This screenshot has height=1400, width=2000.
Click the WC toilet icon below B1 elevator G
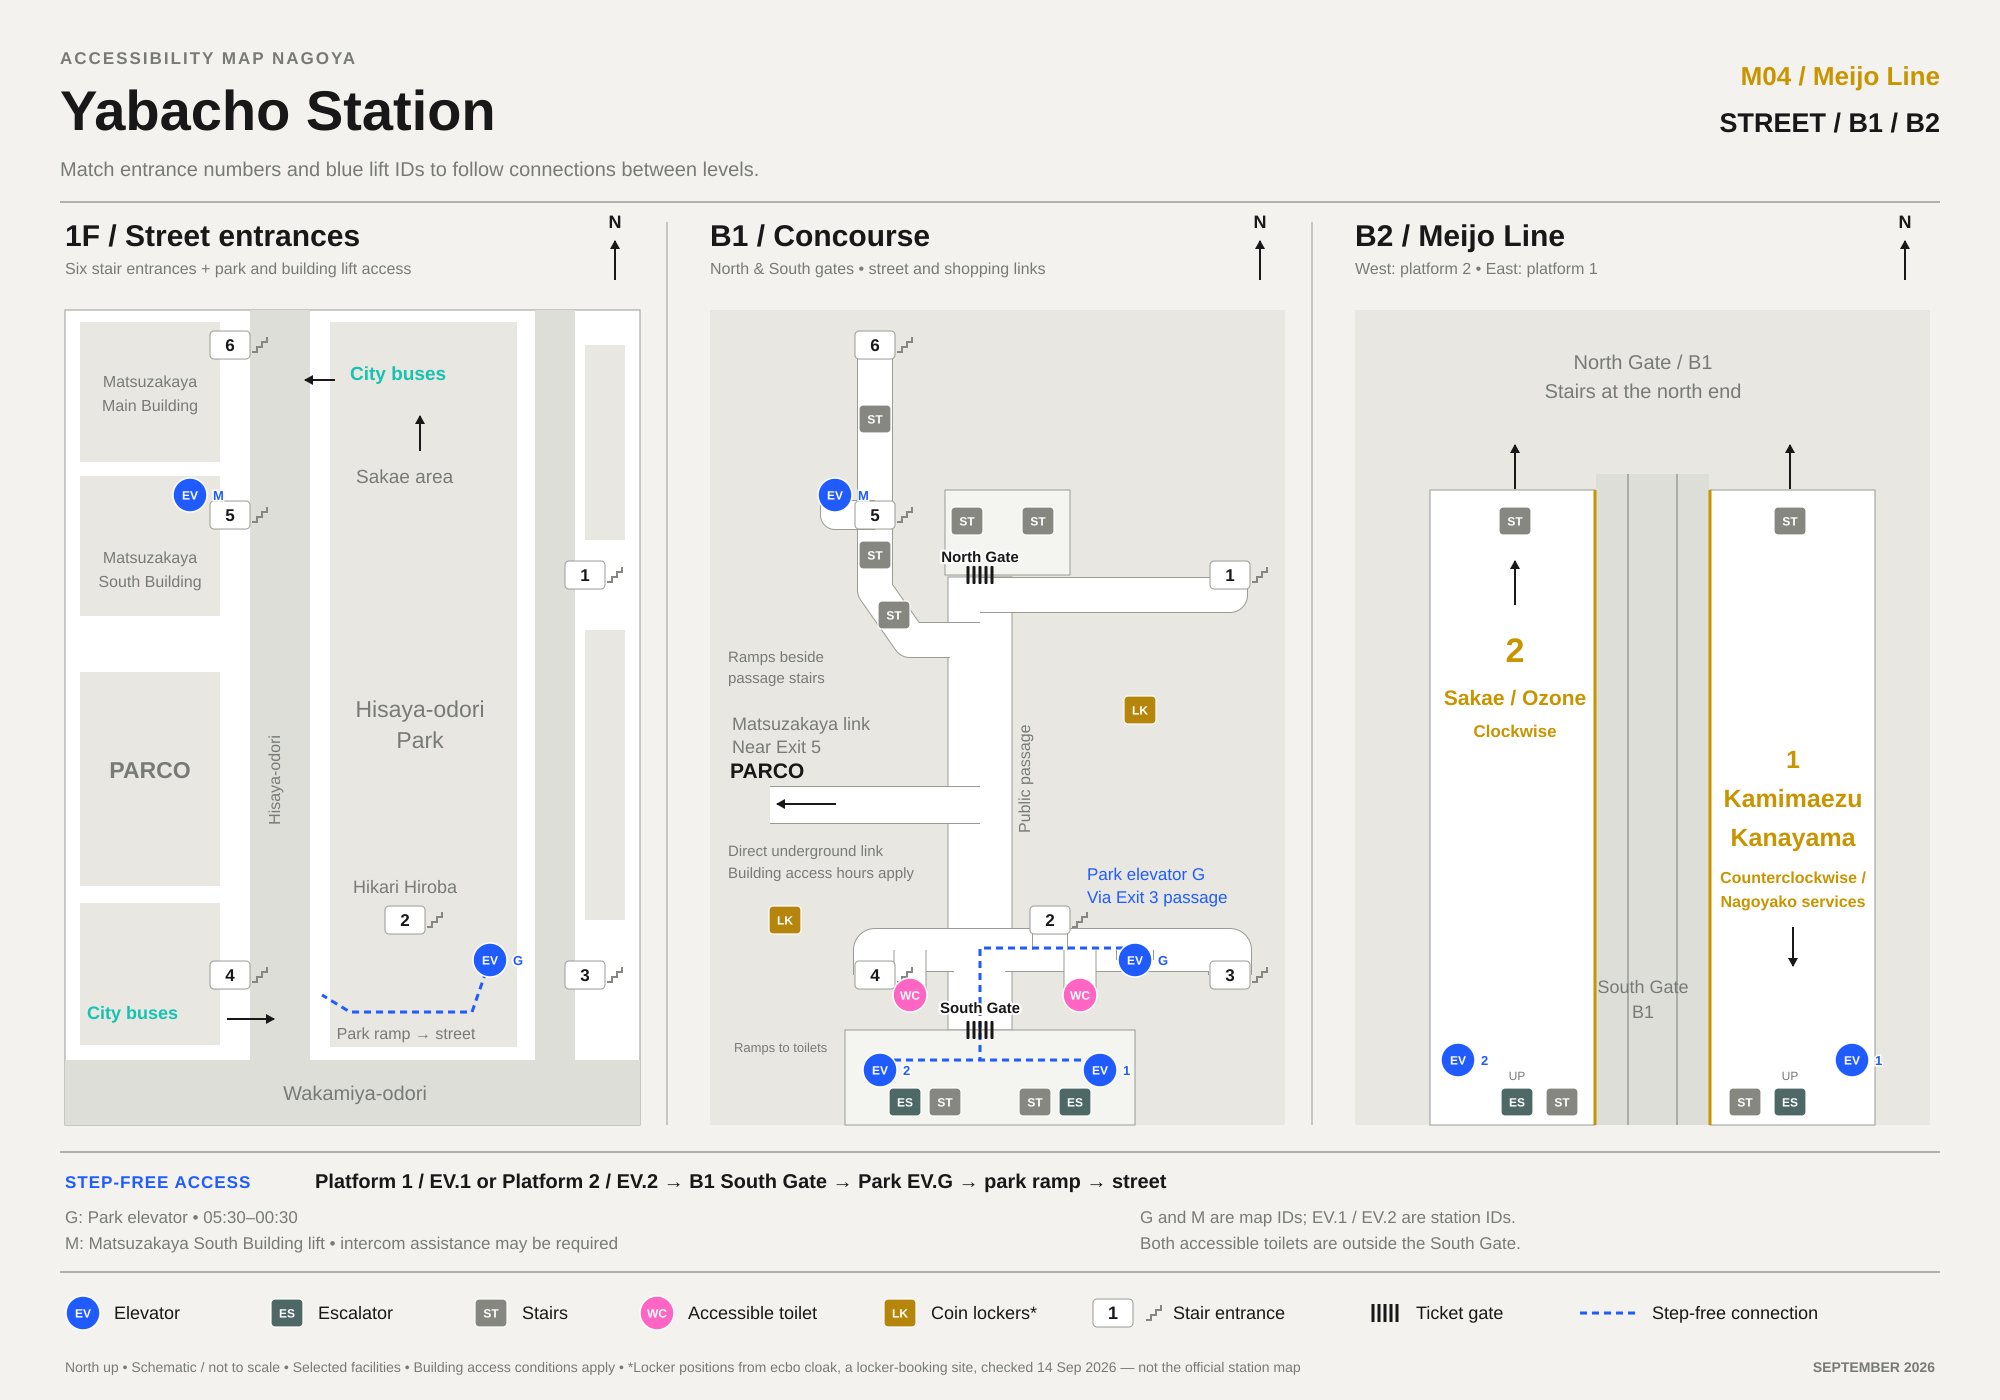click(1080, 995)
